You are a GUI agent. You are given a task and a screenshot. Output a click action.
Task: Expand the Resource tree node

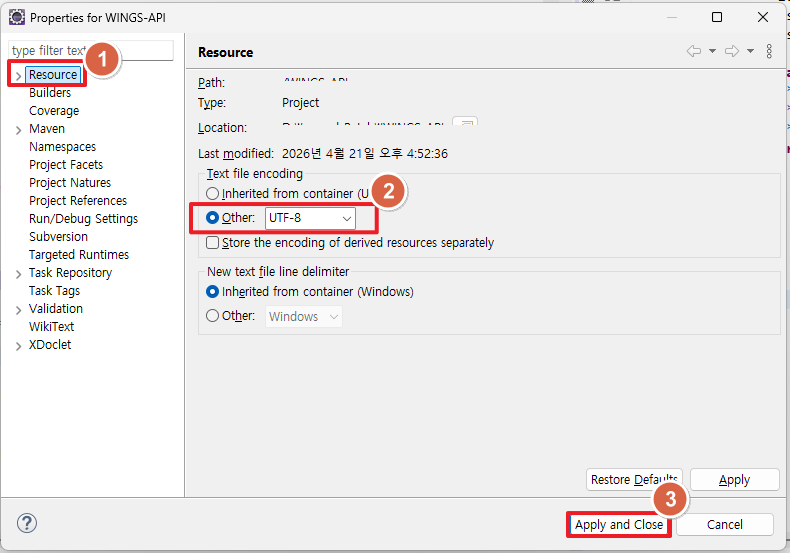pyautogui.click(x=18, y=76)
